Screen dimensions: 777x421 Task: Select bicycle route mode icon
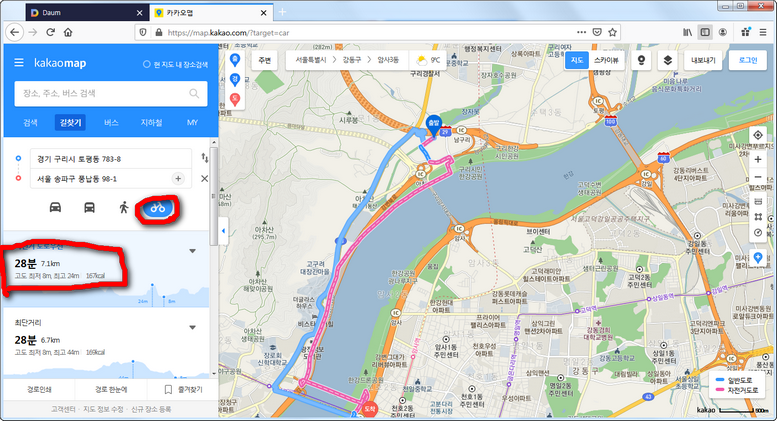coord(158,208)
